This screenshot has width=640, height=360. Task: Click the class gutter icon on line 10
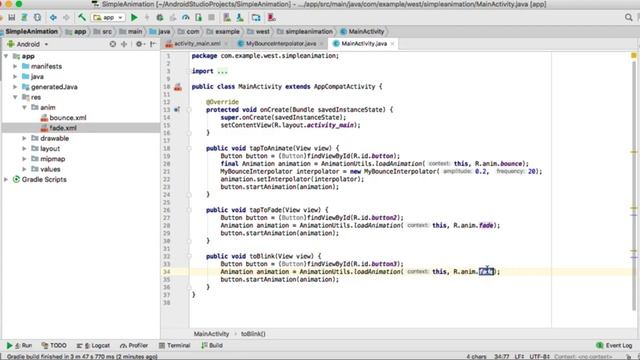(178, 87)
